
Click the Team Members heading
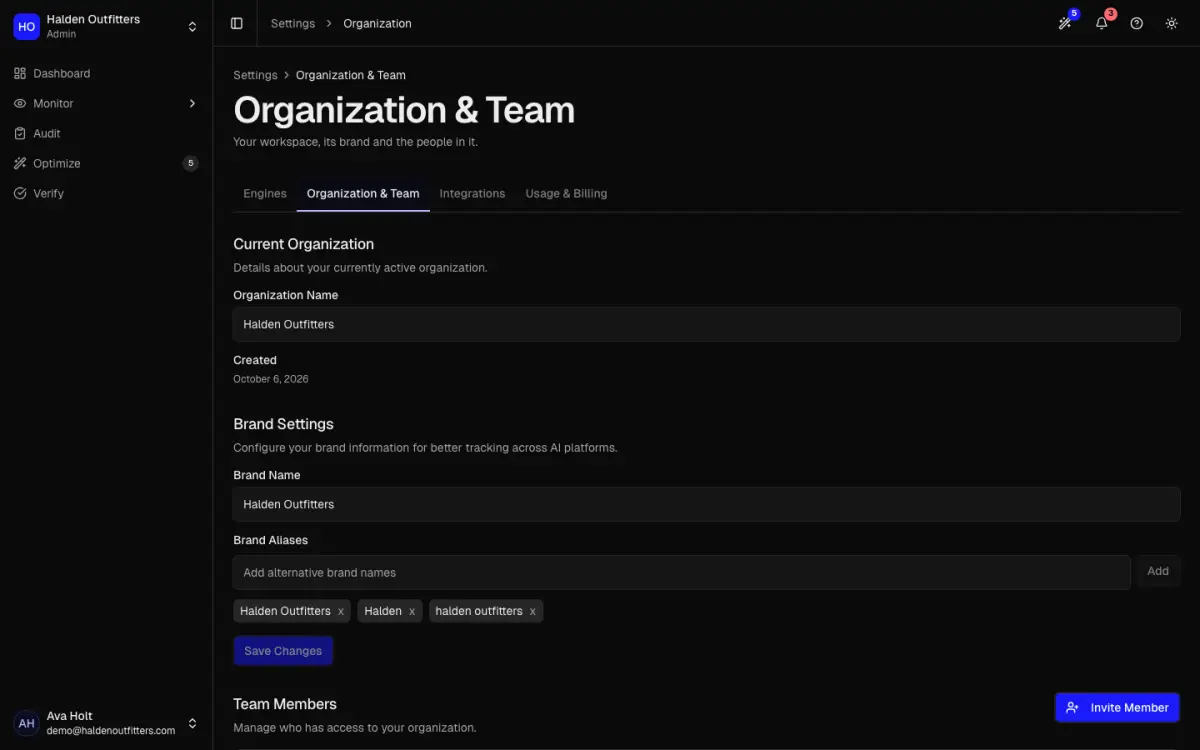pos(285,704)
